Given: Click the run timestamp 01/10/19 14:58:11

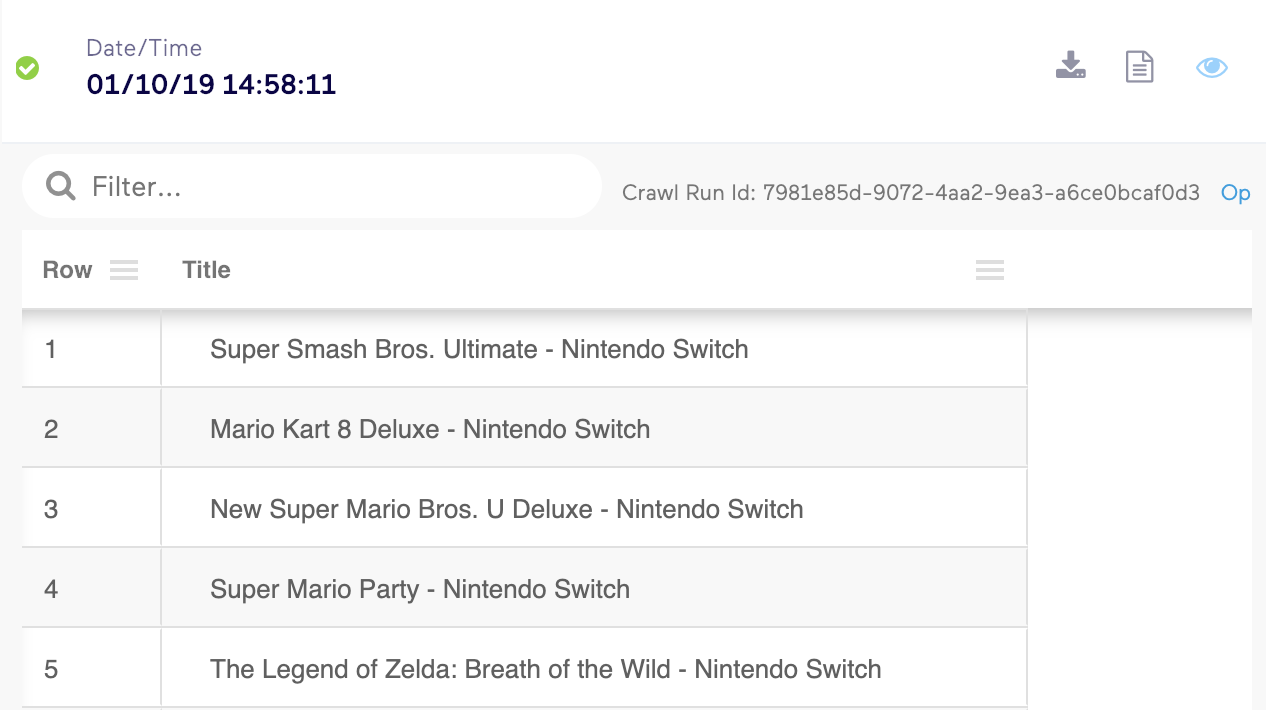Looking at the screenshot, I should (211, 85).
